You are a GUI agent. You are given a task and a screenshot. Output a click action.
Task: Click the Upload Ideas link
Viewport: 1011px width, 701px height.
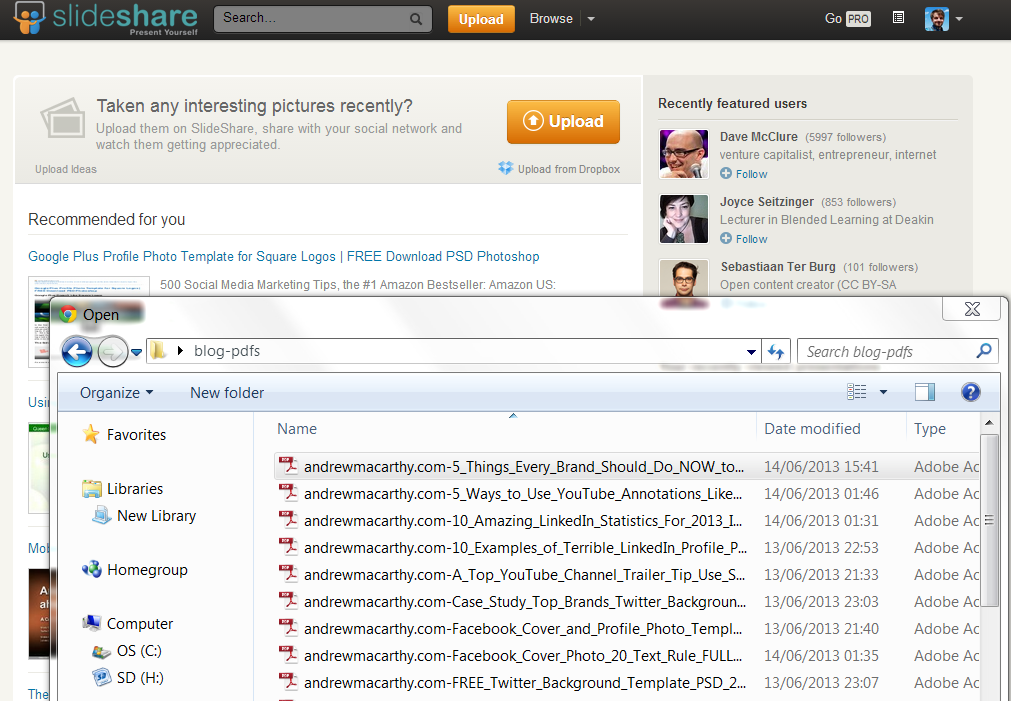[x=66, y=169]
